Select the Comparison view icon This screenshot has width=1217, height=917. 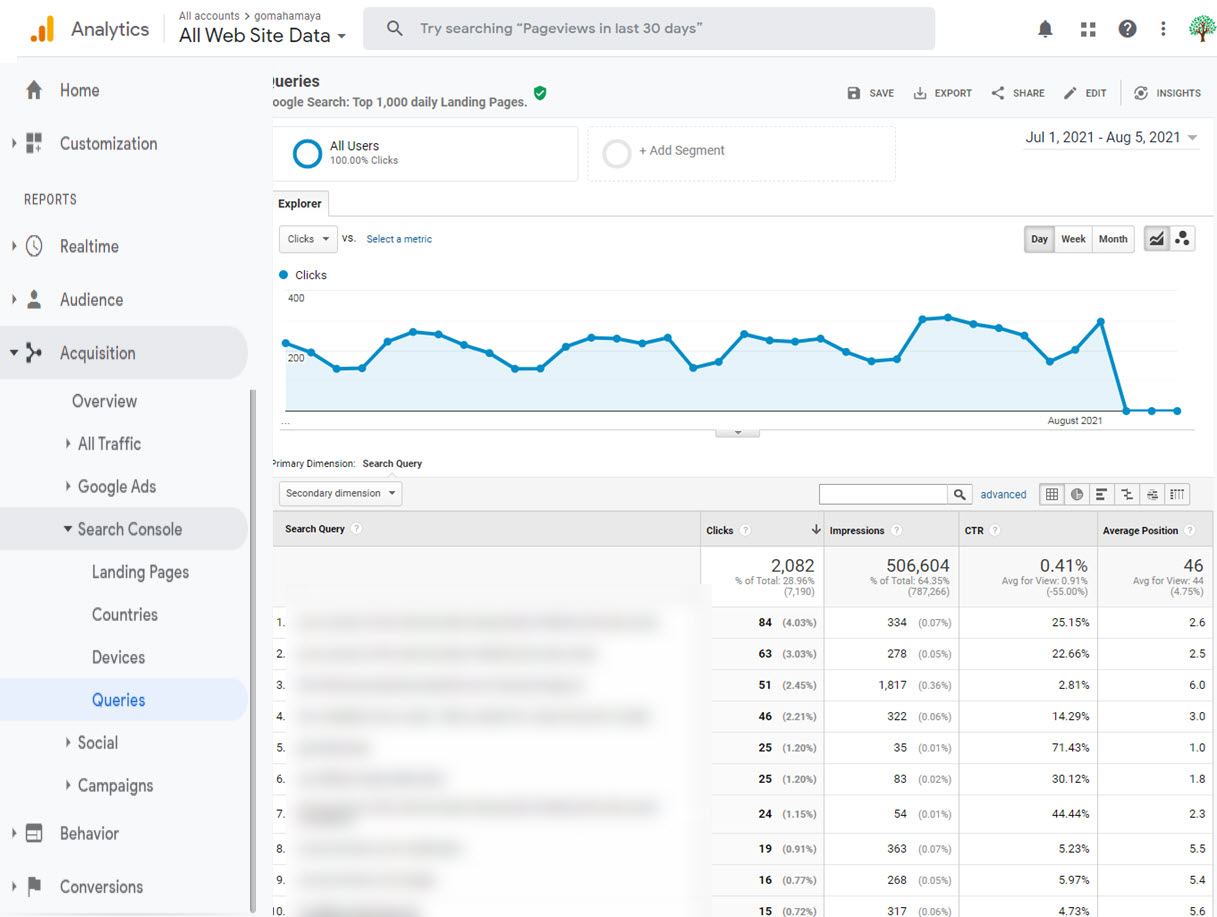[1127, 494]
